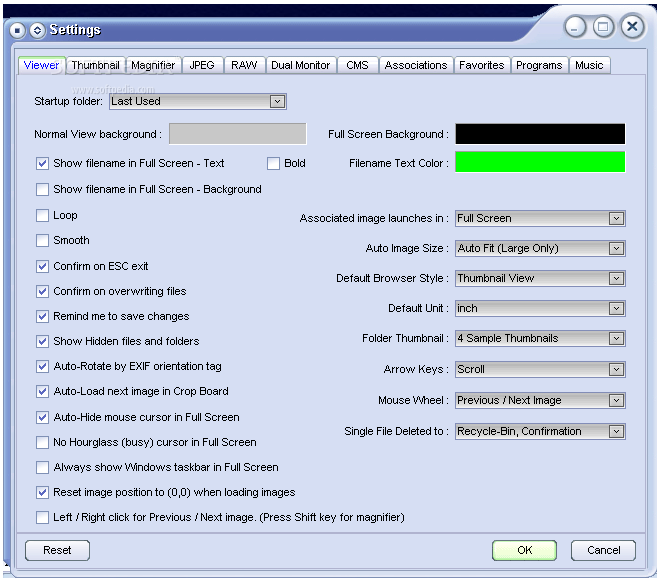Enable Left / Right click for Previous / Next image
The image size is (657, 578).
42,518
